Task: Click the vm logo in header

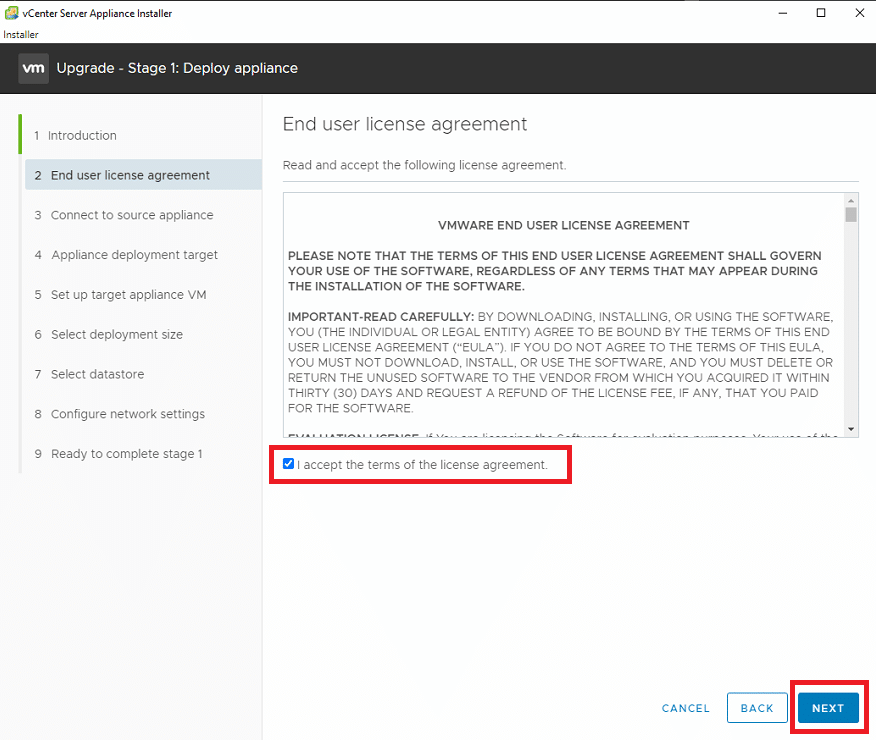Action: tap(34, 68)
